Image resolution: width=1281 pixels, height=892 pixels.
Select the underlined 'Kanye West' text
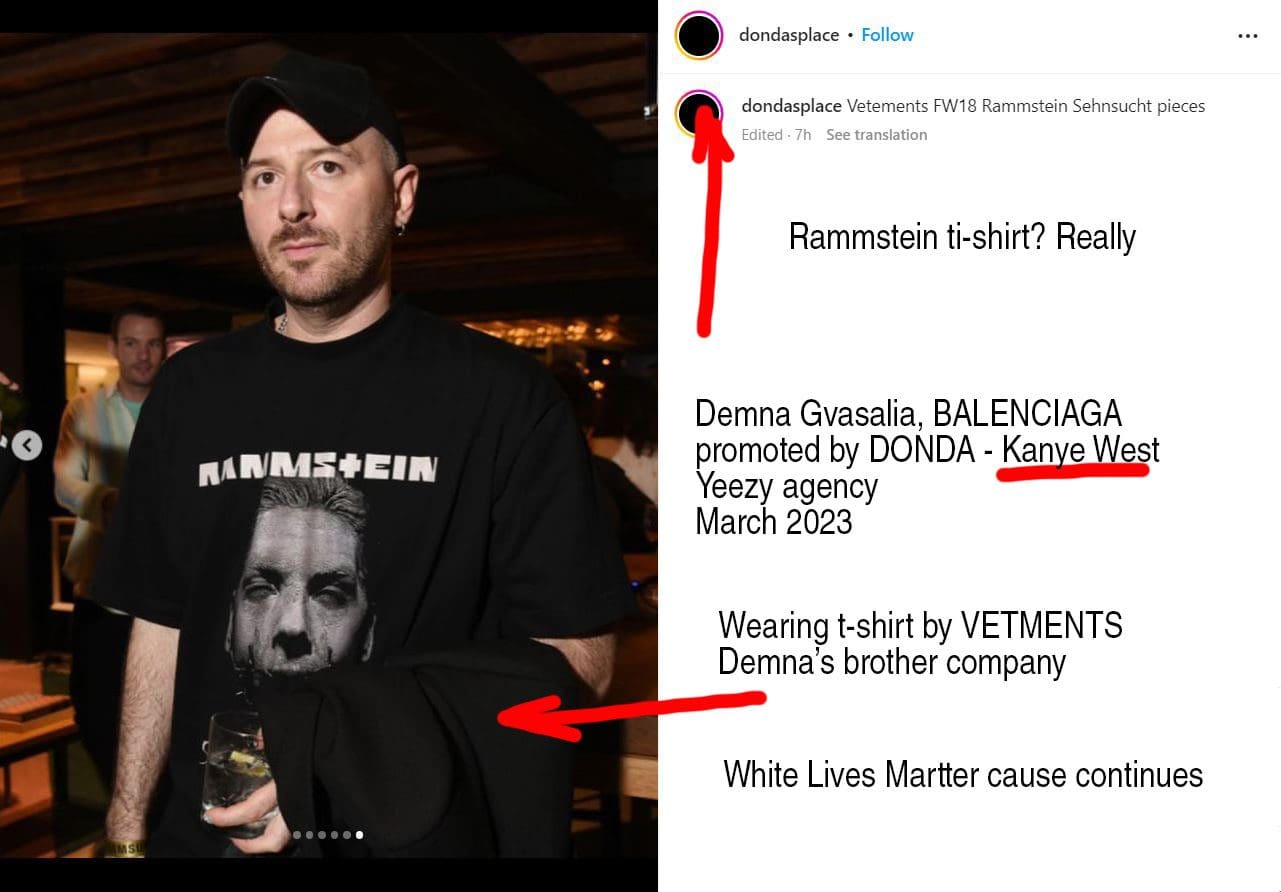[1081, 450]
